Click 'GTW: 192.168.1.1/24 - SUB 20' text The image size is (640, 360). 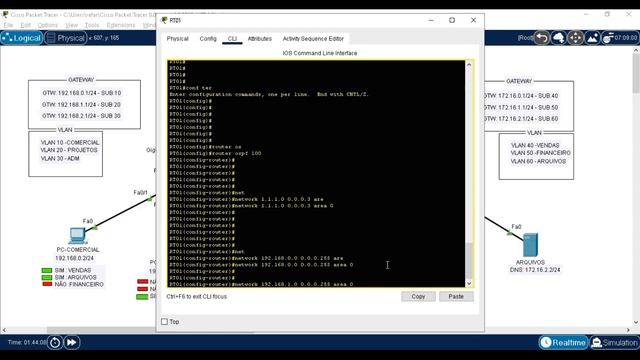81,104
